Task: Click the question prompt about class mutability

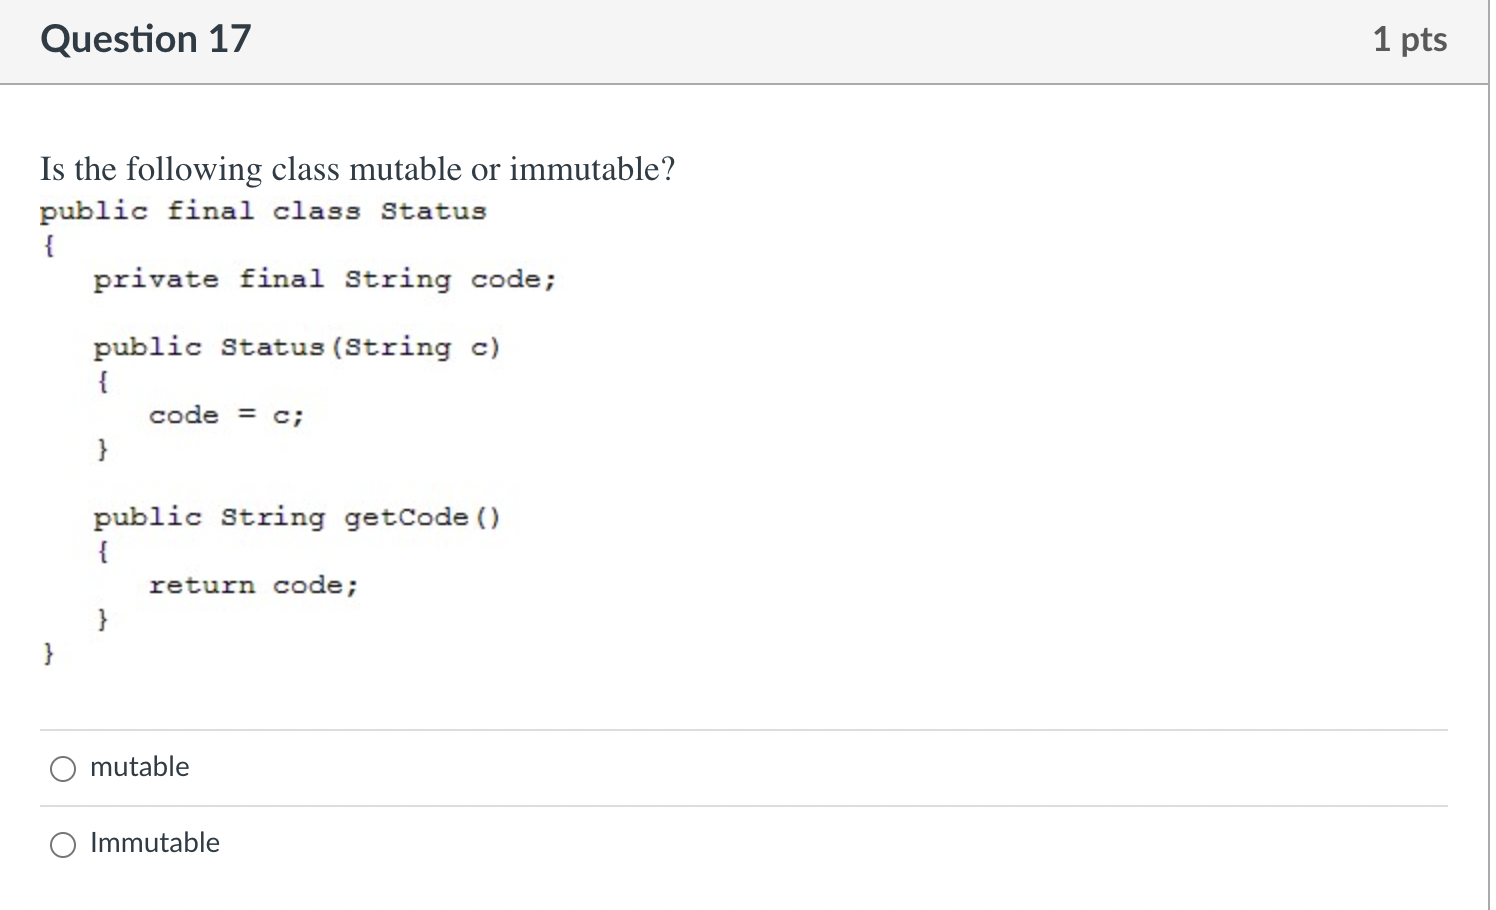Action: [357, 169]
